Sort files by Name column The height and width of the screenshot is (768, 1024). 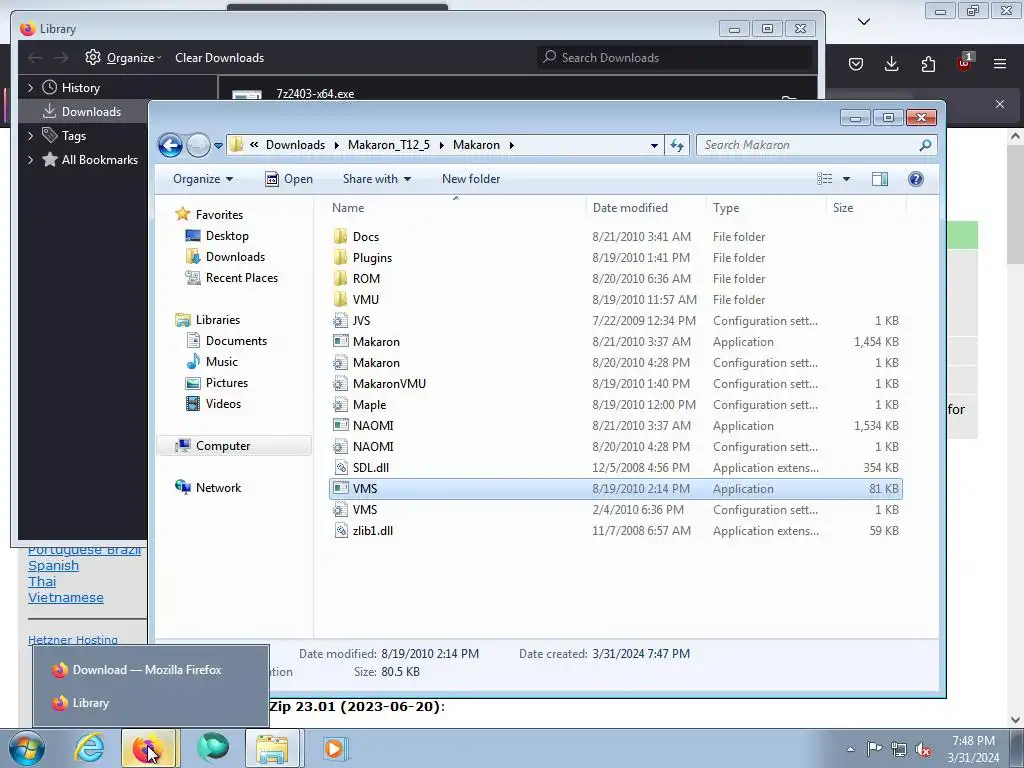(x=348, y=208)
